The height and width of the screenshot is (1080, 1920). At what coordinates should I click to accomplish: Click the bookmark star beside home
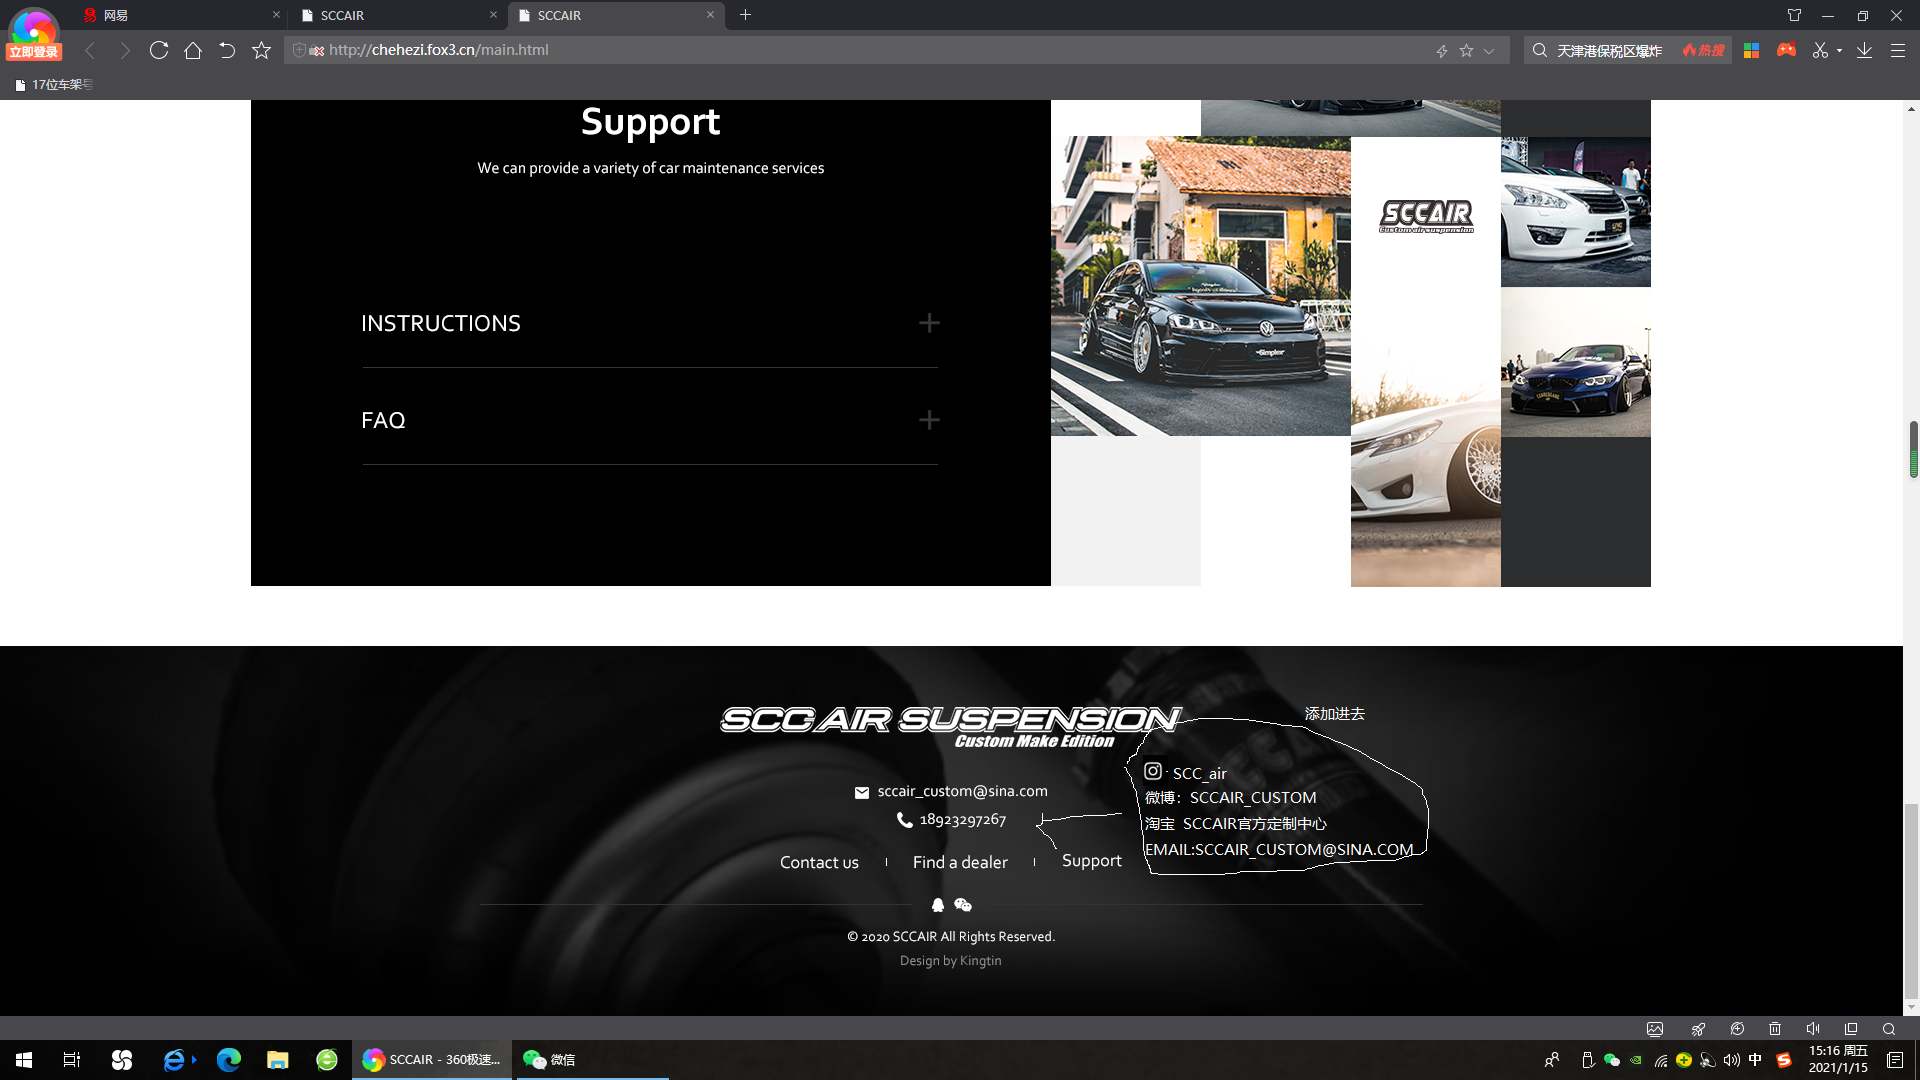[x=261, y=50]
